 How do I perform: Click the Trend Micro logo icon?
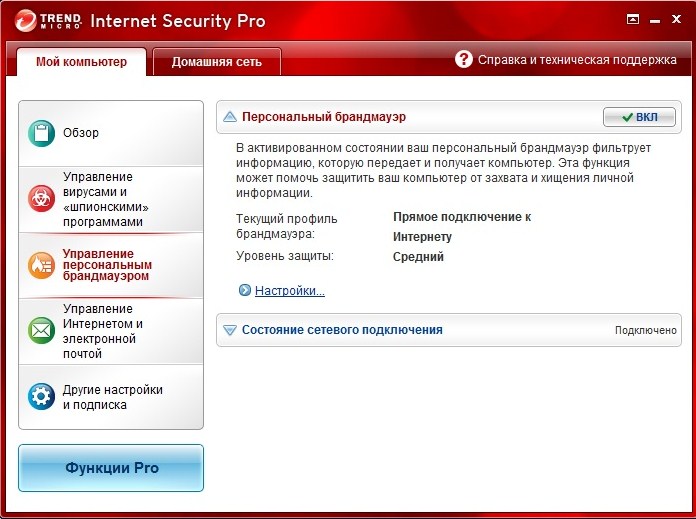(x=28, y=20)
